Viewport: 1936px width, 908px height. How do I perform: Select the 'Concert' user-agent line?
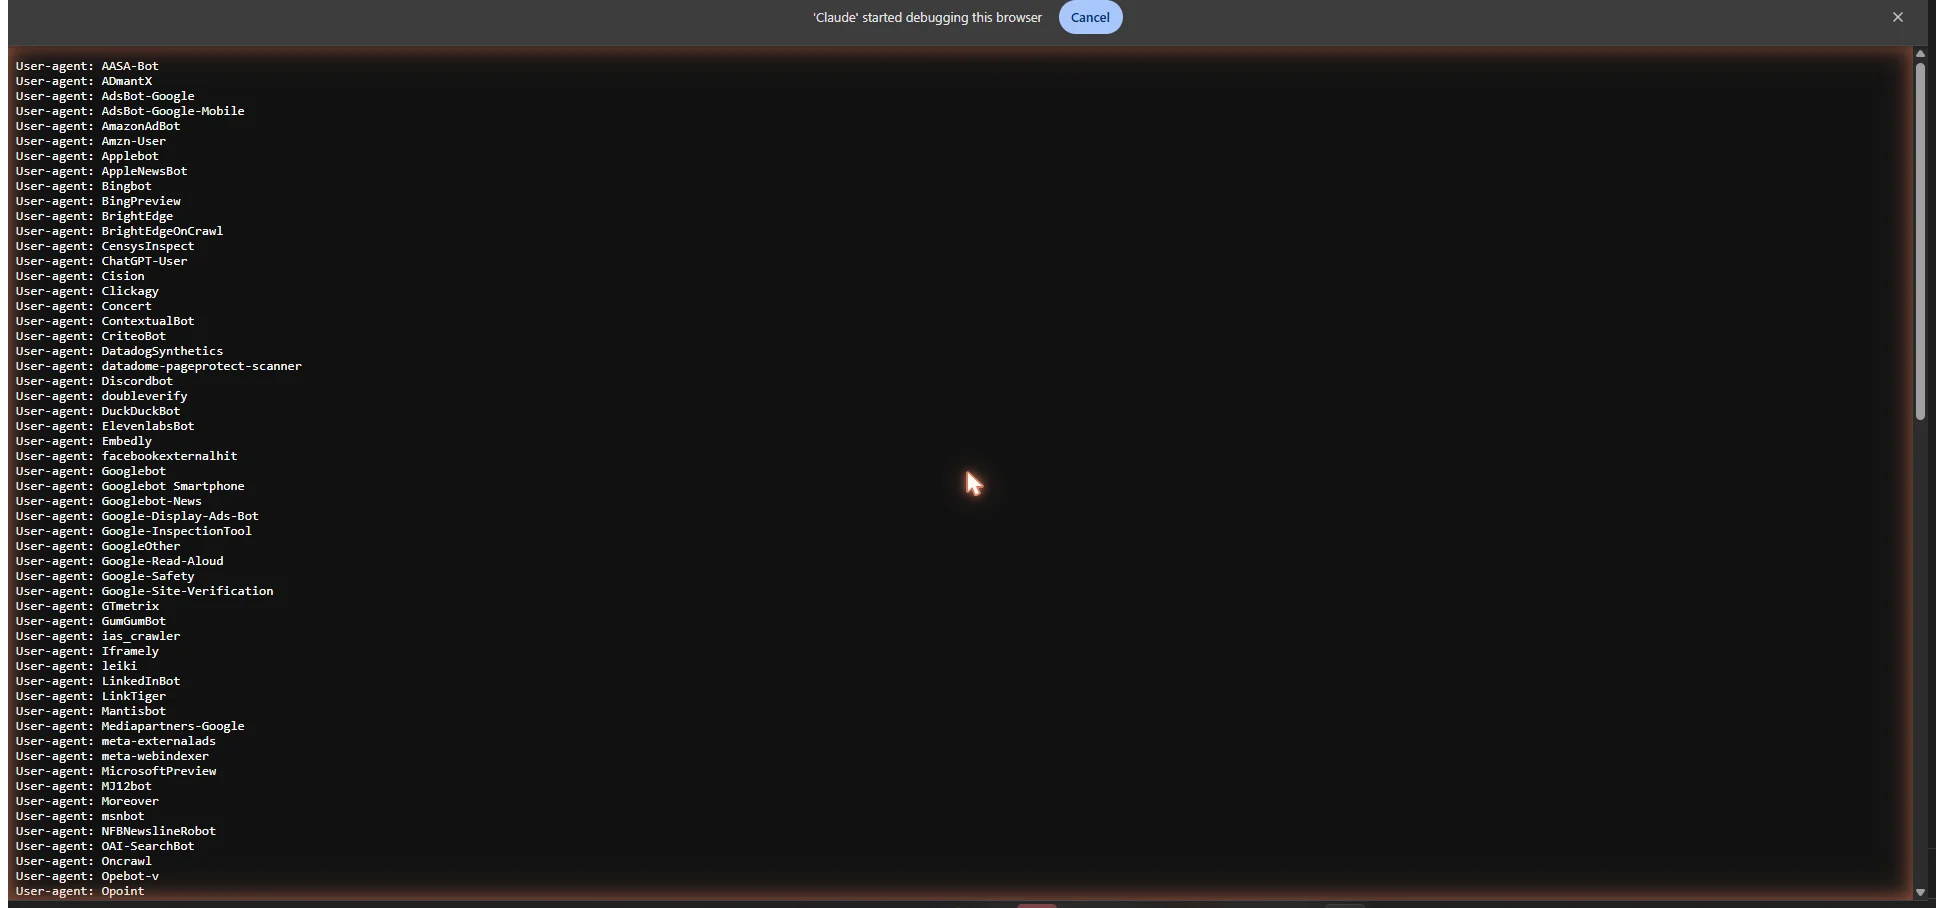(x=84, y=306)
